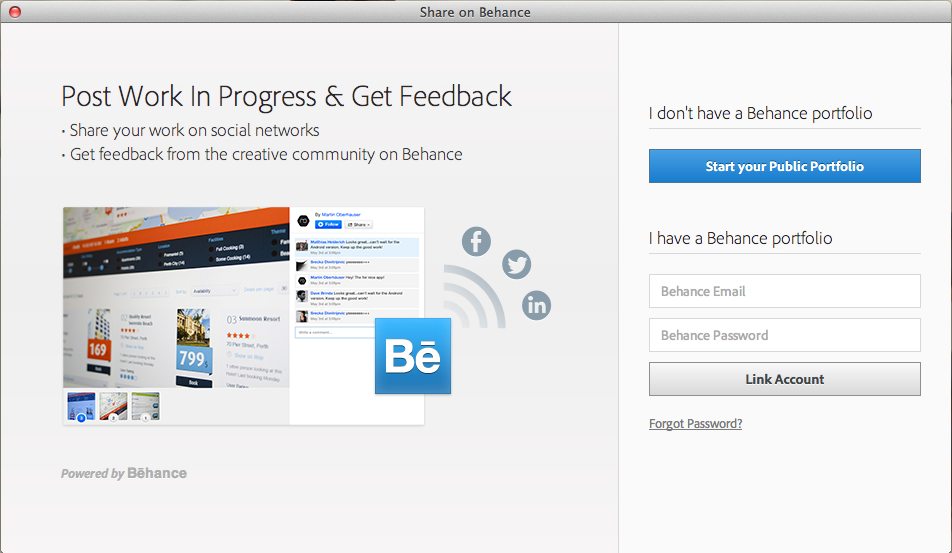Click the Twitter bird icon
This screenshot has height=553, width=952.
tap(517, 264)
